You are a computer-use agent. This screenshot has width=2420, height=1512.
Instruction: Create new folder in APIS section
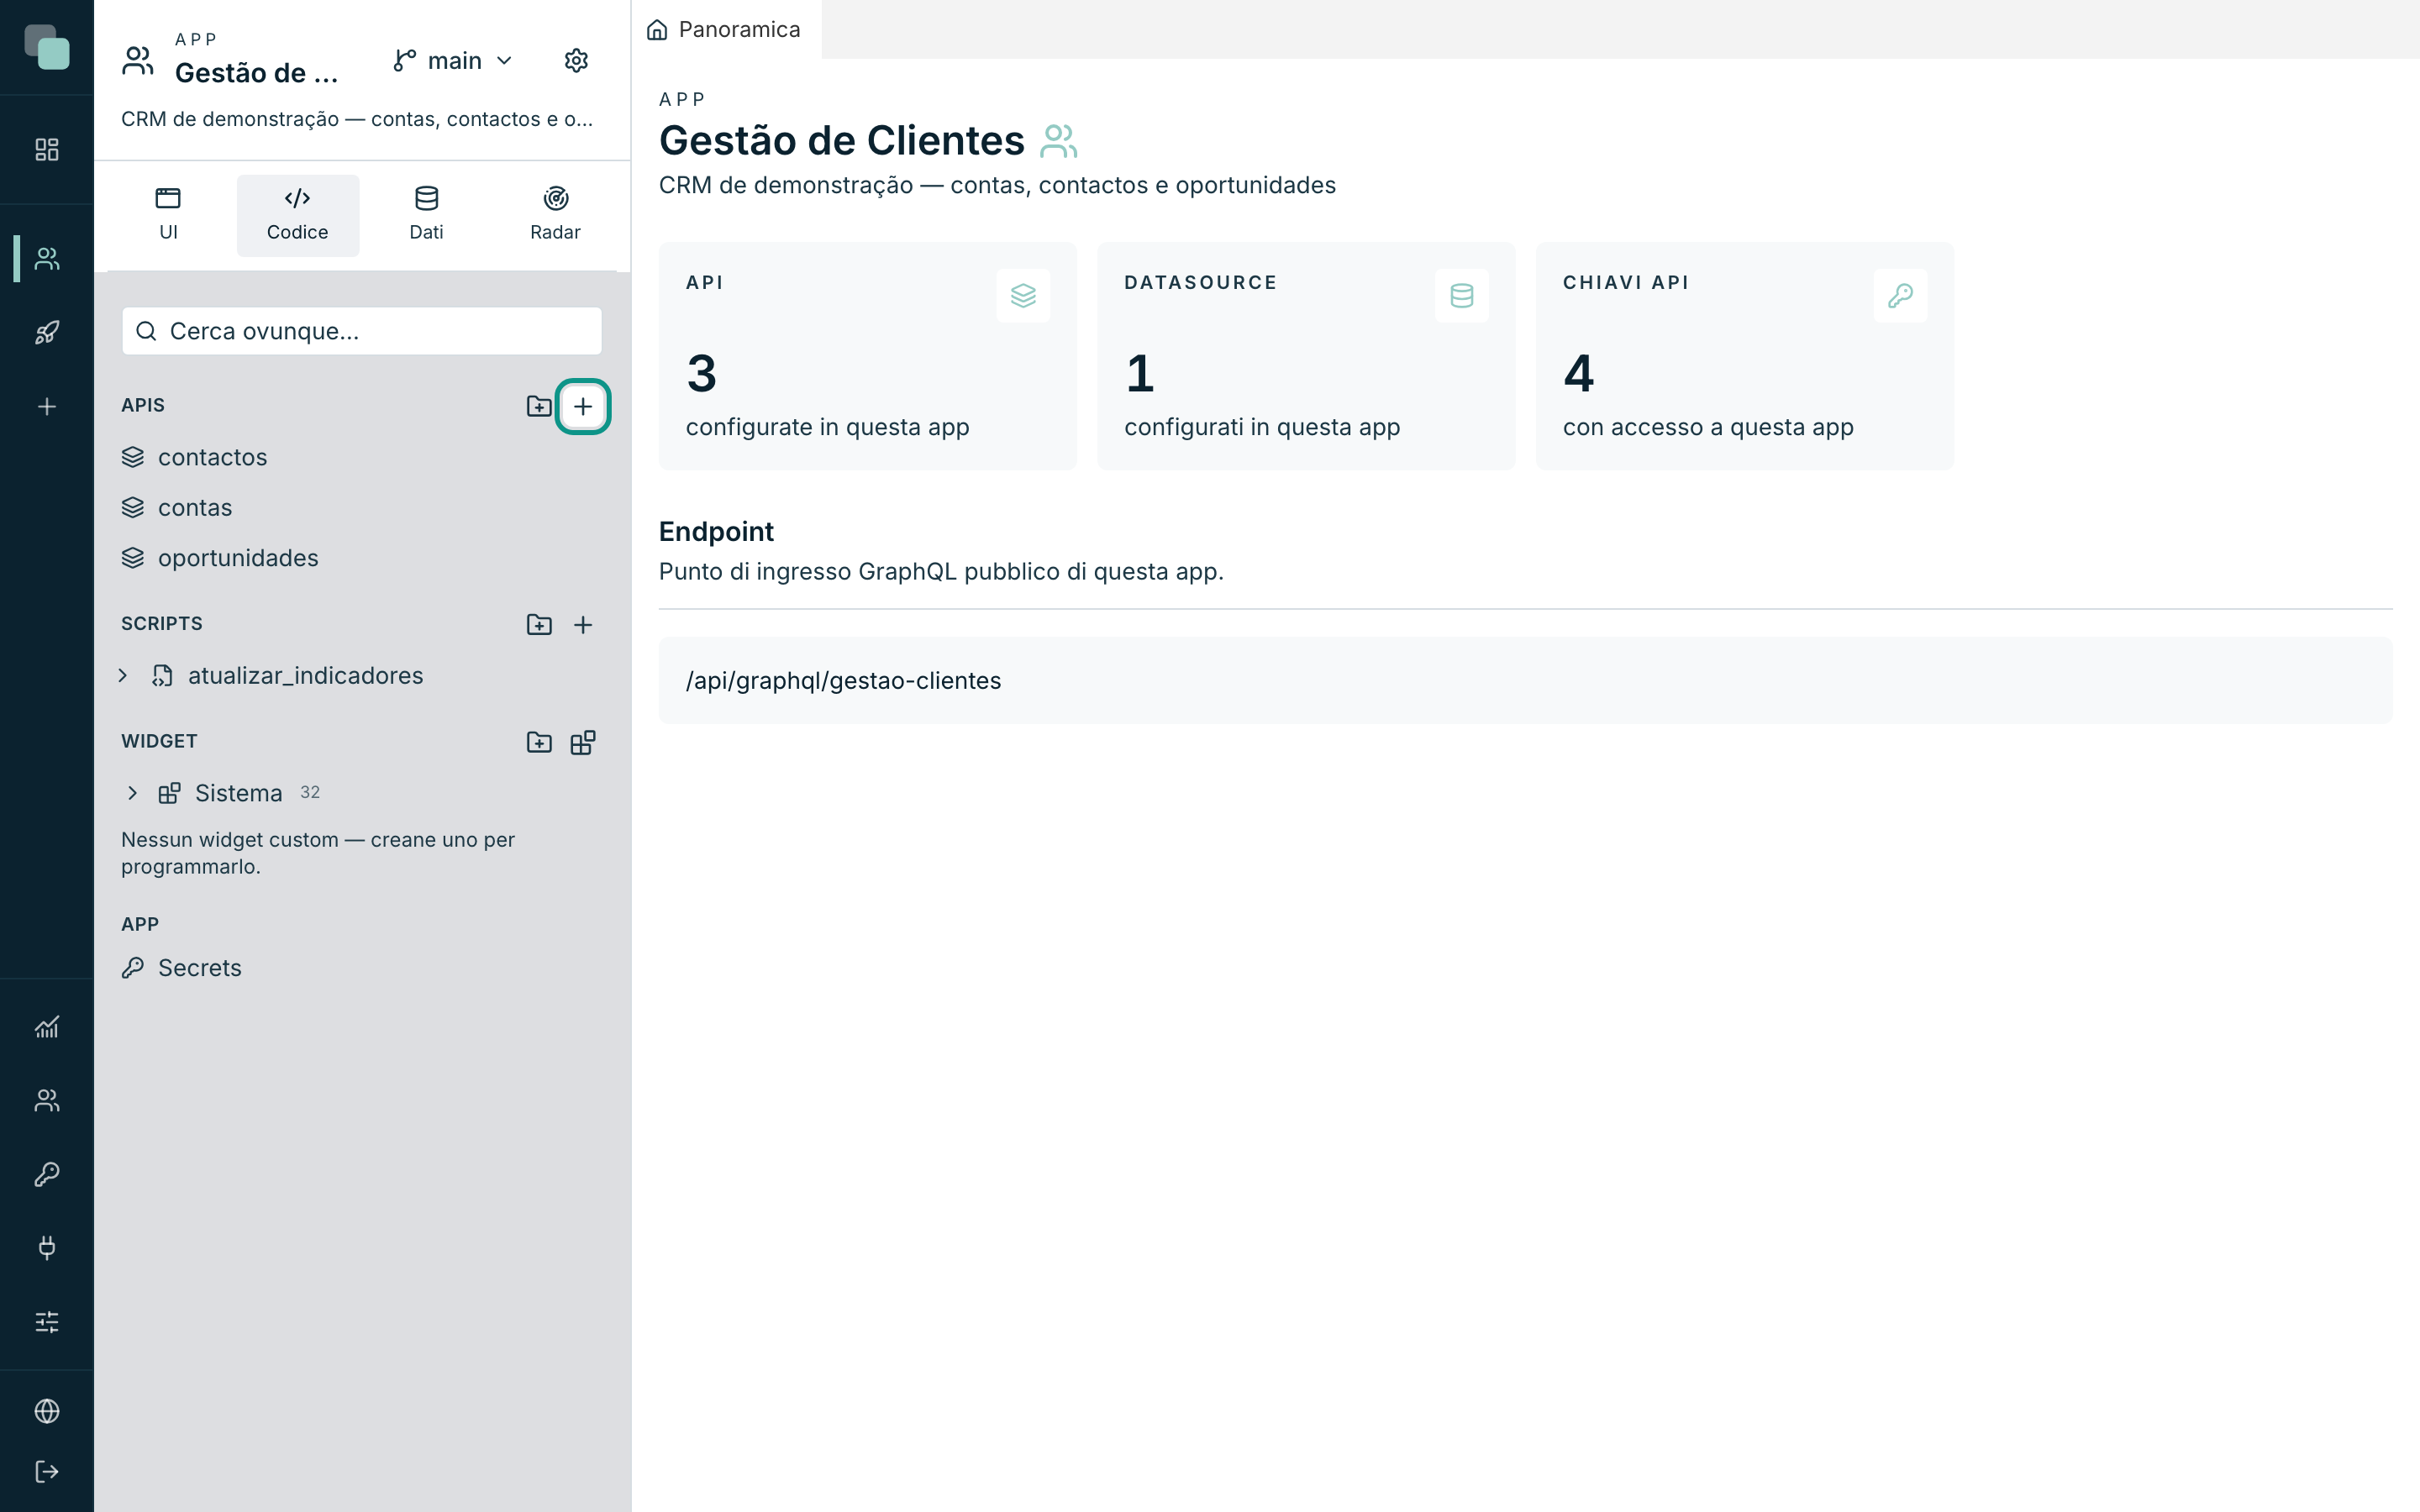539,406
